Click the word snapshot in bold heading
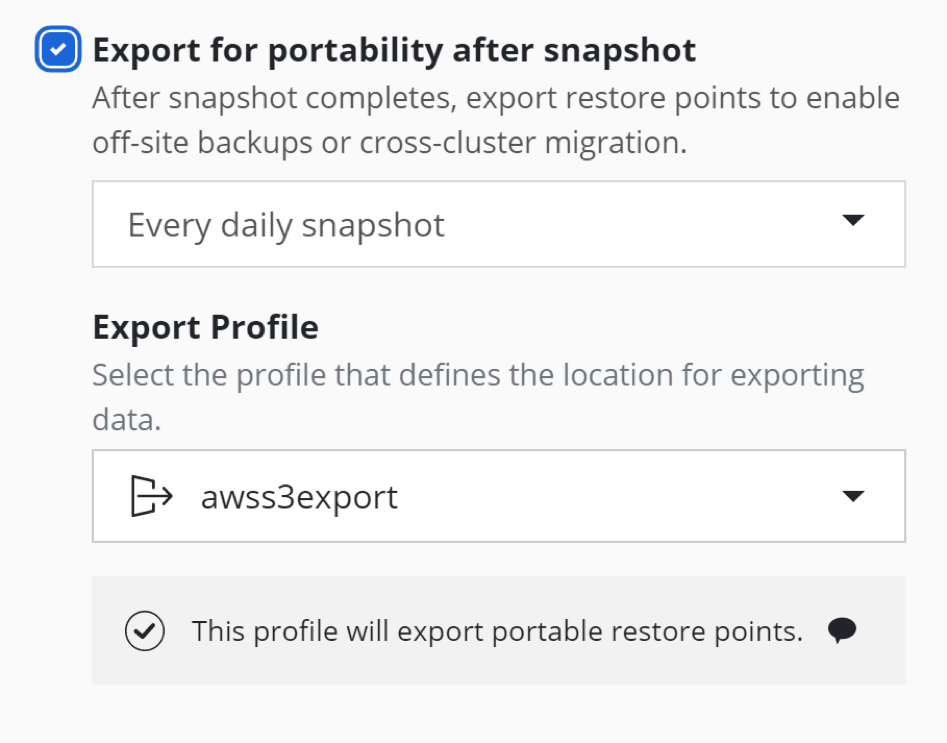 click(x=620, y=50)
